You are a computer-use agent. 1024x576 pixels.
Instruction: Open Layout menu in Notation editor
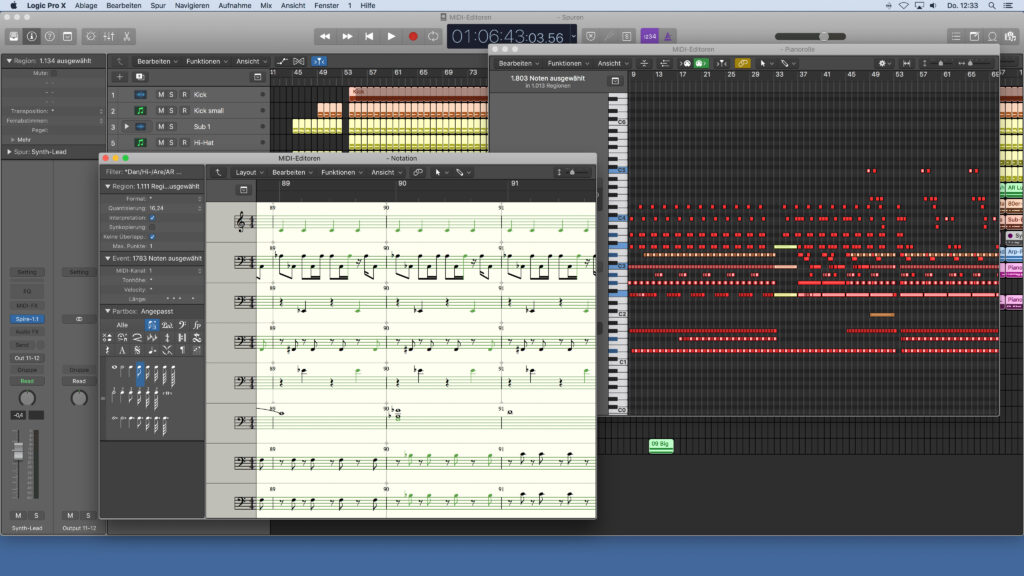pyautogui.click(x=249, y=172)
